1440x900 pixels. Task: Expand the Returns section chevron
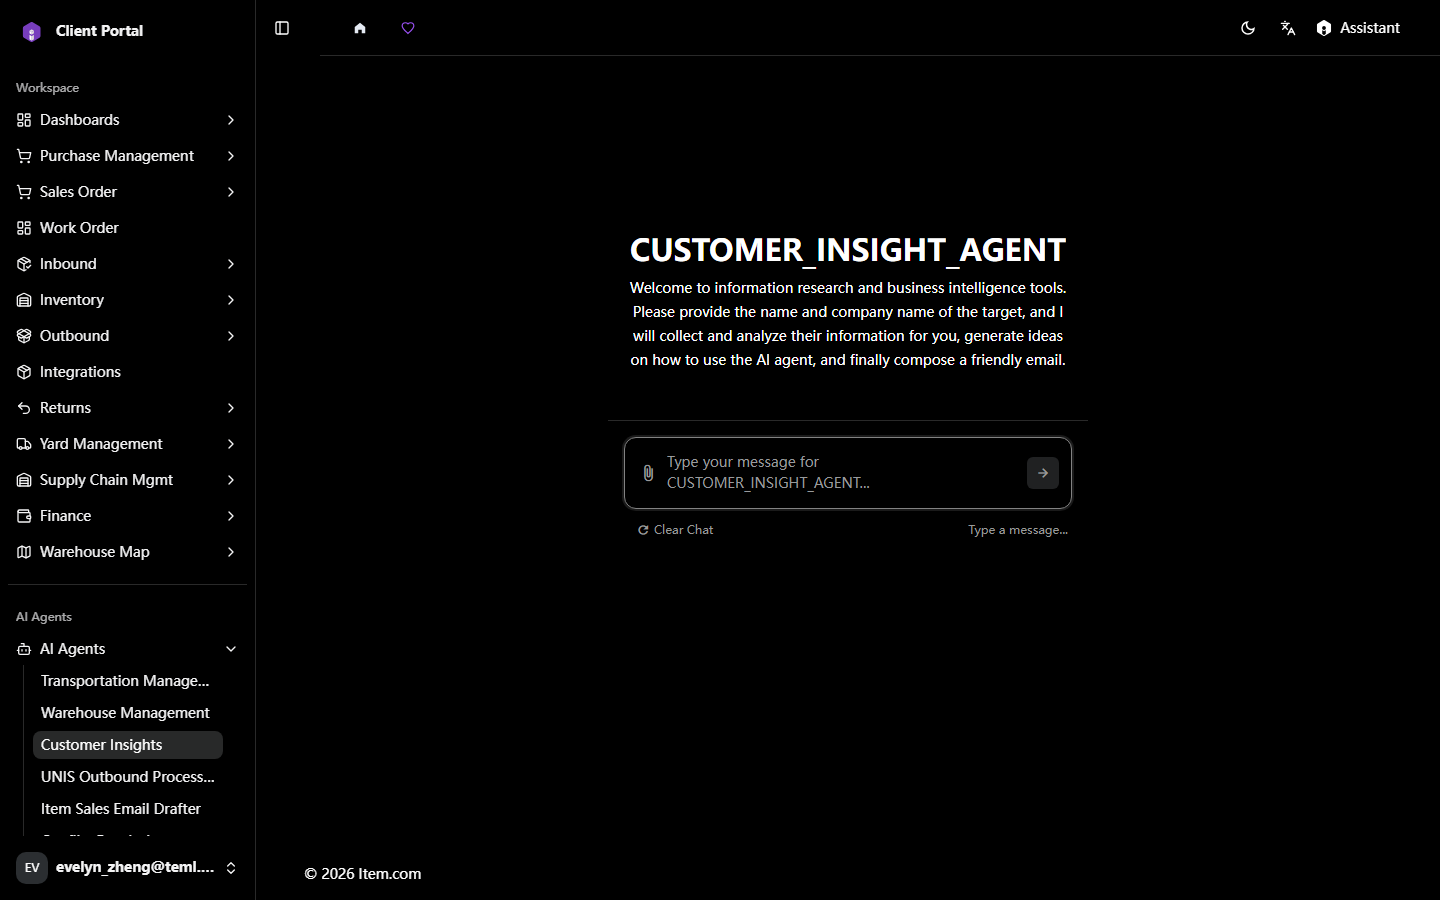231,408
